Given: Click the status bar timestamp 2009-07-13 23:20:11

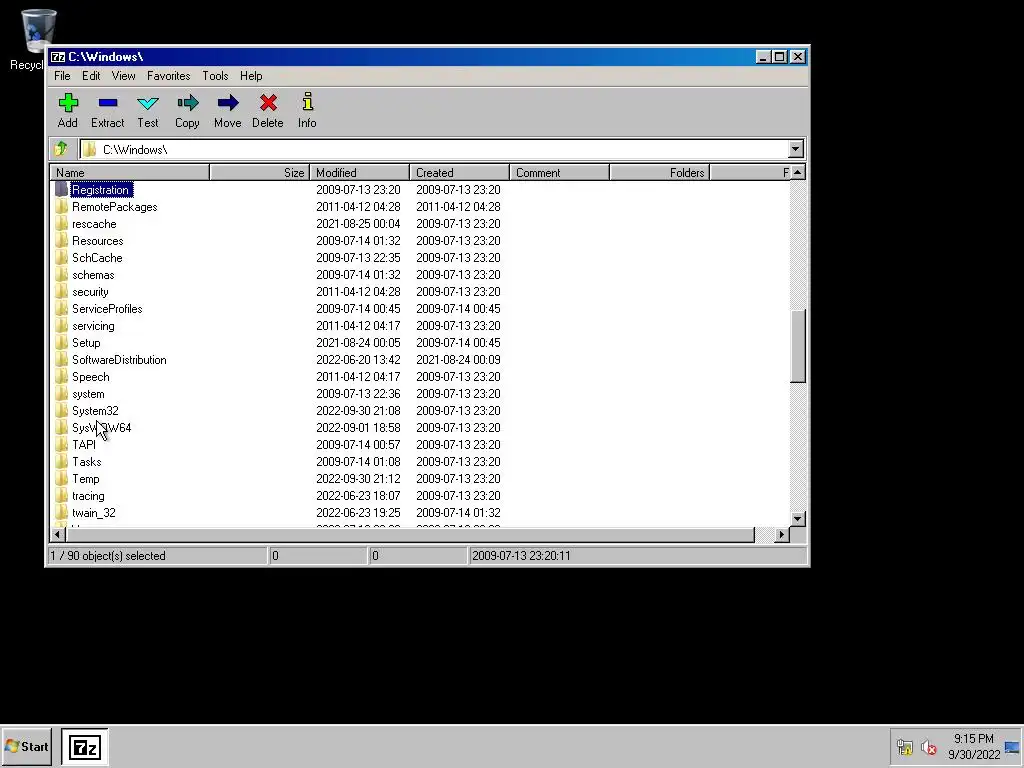Looking at the screenshot, I should pos(521,556).
